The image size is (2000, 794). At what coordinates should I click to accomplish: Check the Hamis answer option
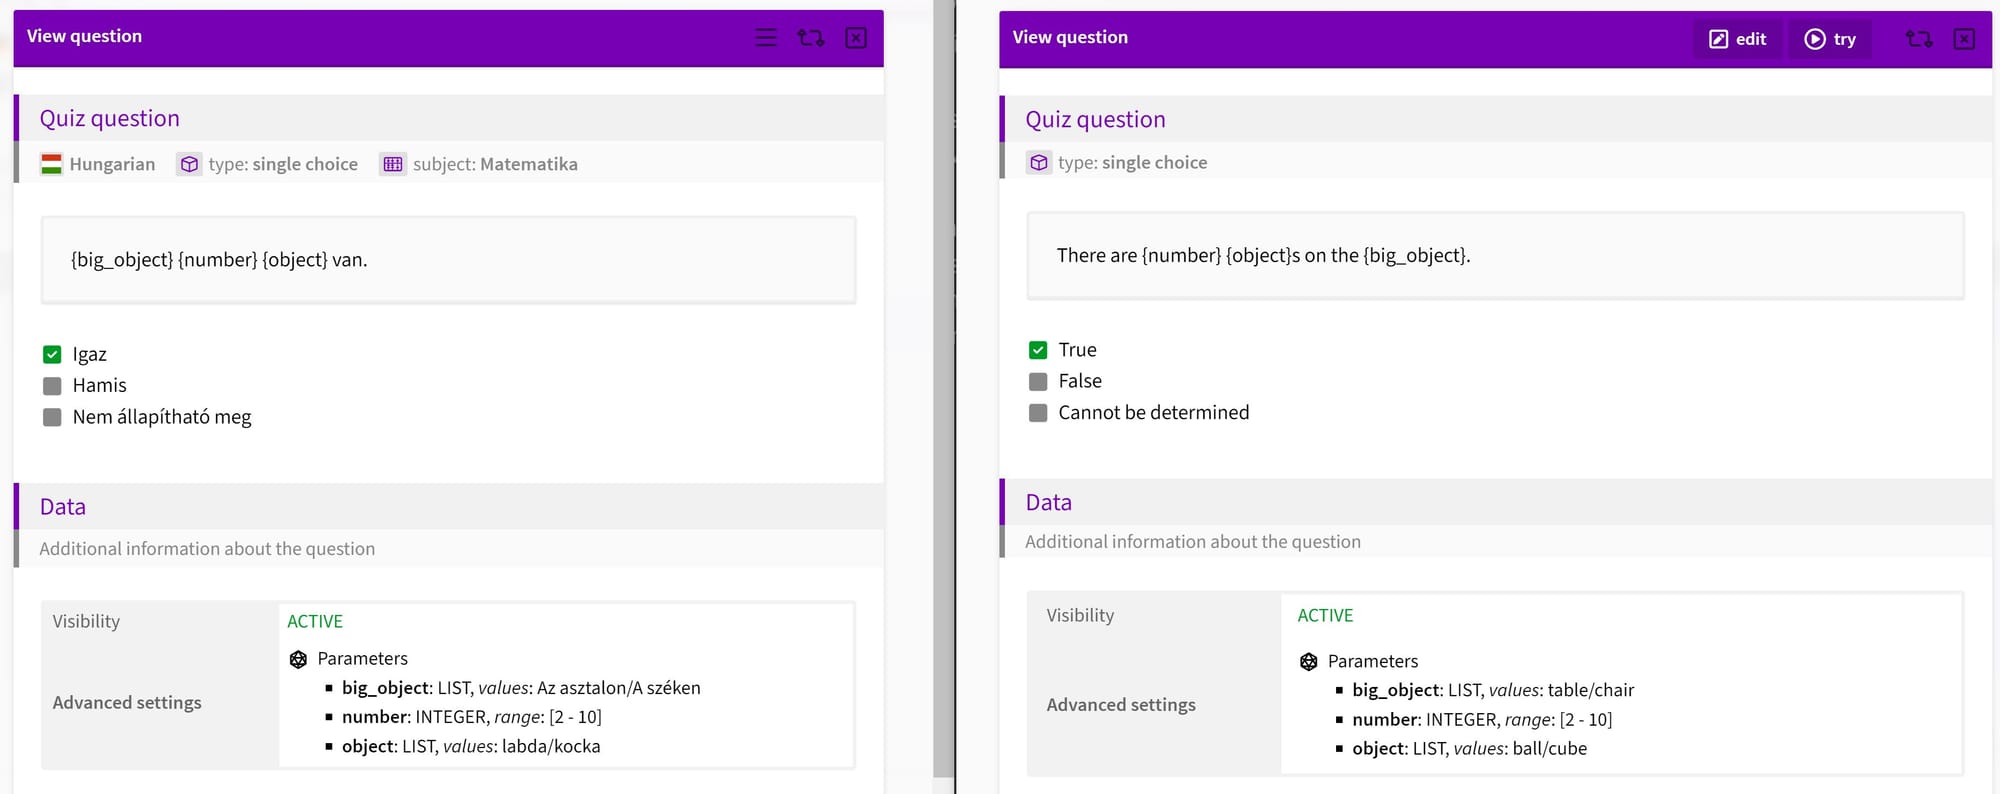pyautogui.click(x=52, y=386)
